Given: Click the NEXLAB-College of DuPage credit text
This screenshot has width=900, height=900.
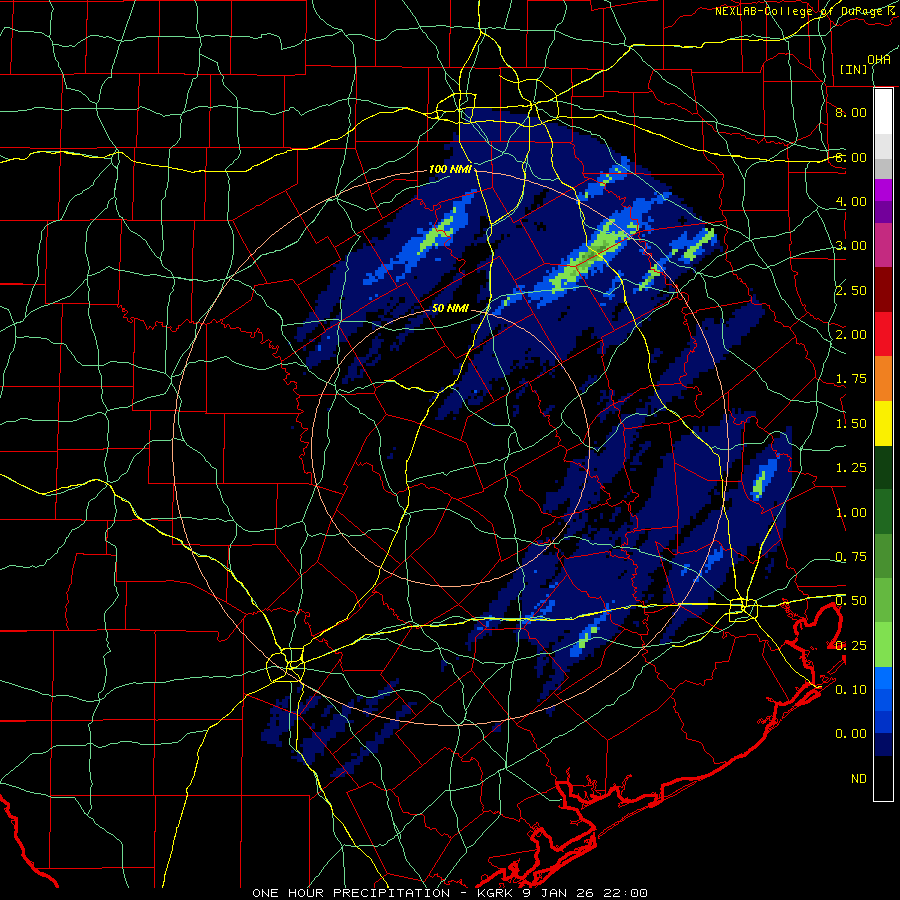Looking at the screenshot, I should [806, 11].
